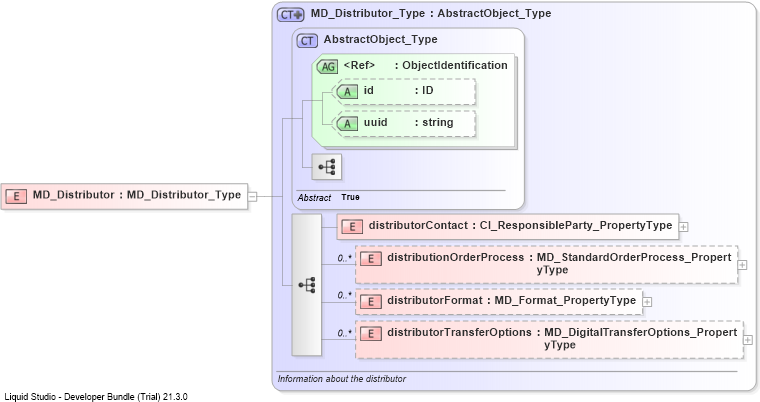This screenshot has height=402, width=760.
Task: Select the AbstractObject_Type heading text
Action: pos(380,39)
